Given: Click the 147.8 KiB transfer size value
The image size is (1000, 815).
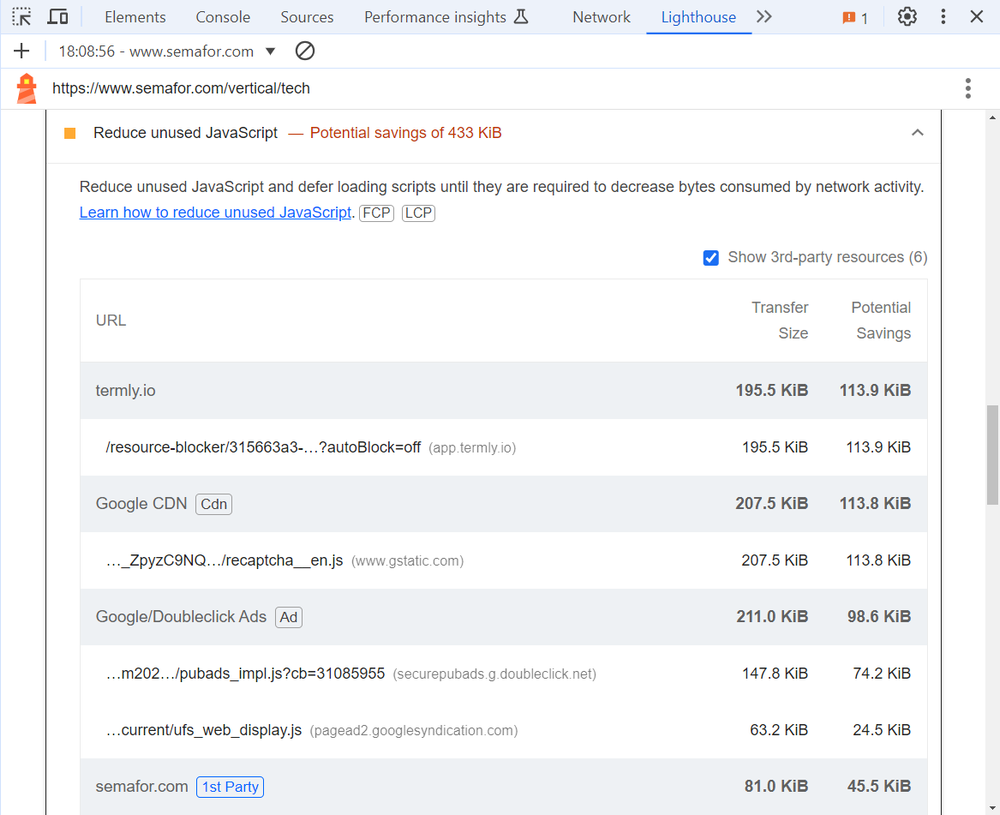Looking at the screenshot, I should click(x=775, y=673).
